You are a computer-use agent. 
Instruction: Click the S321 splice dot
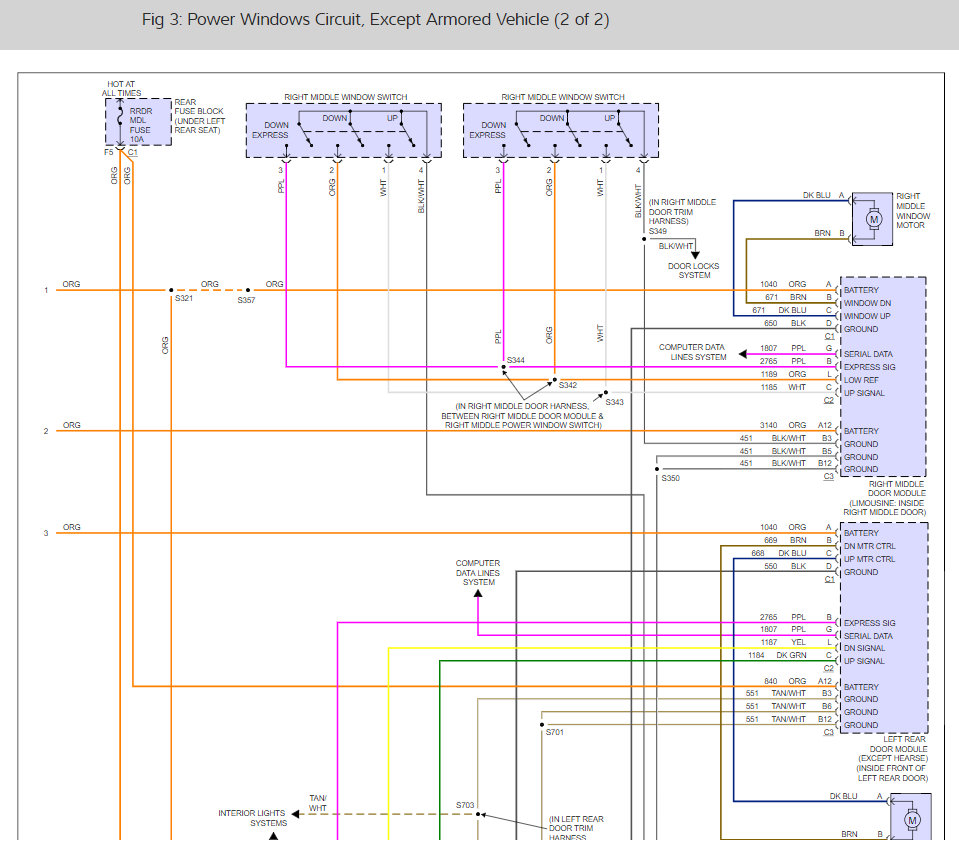pos(171,290)
